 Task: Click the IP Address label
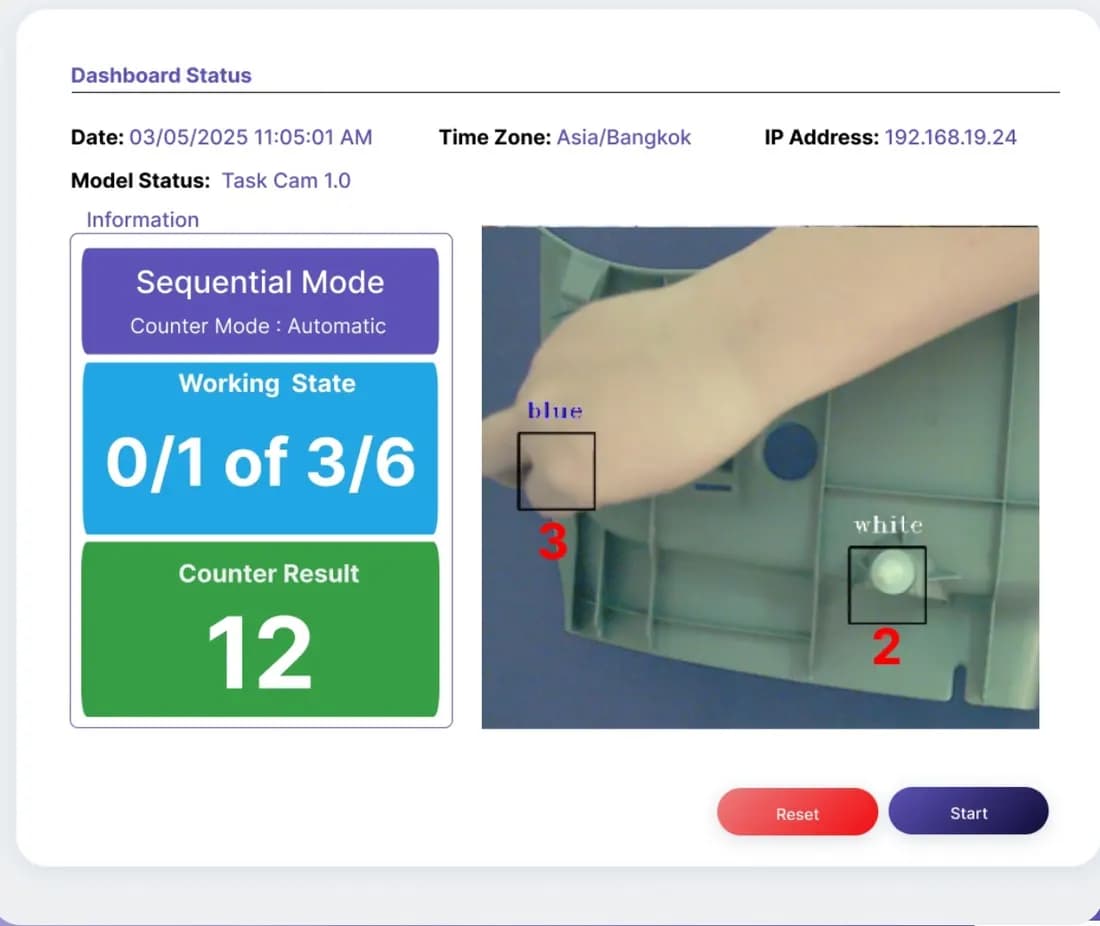point(821,137)
